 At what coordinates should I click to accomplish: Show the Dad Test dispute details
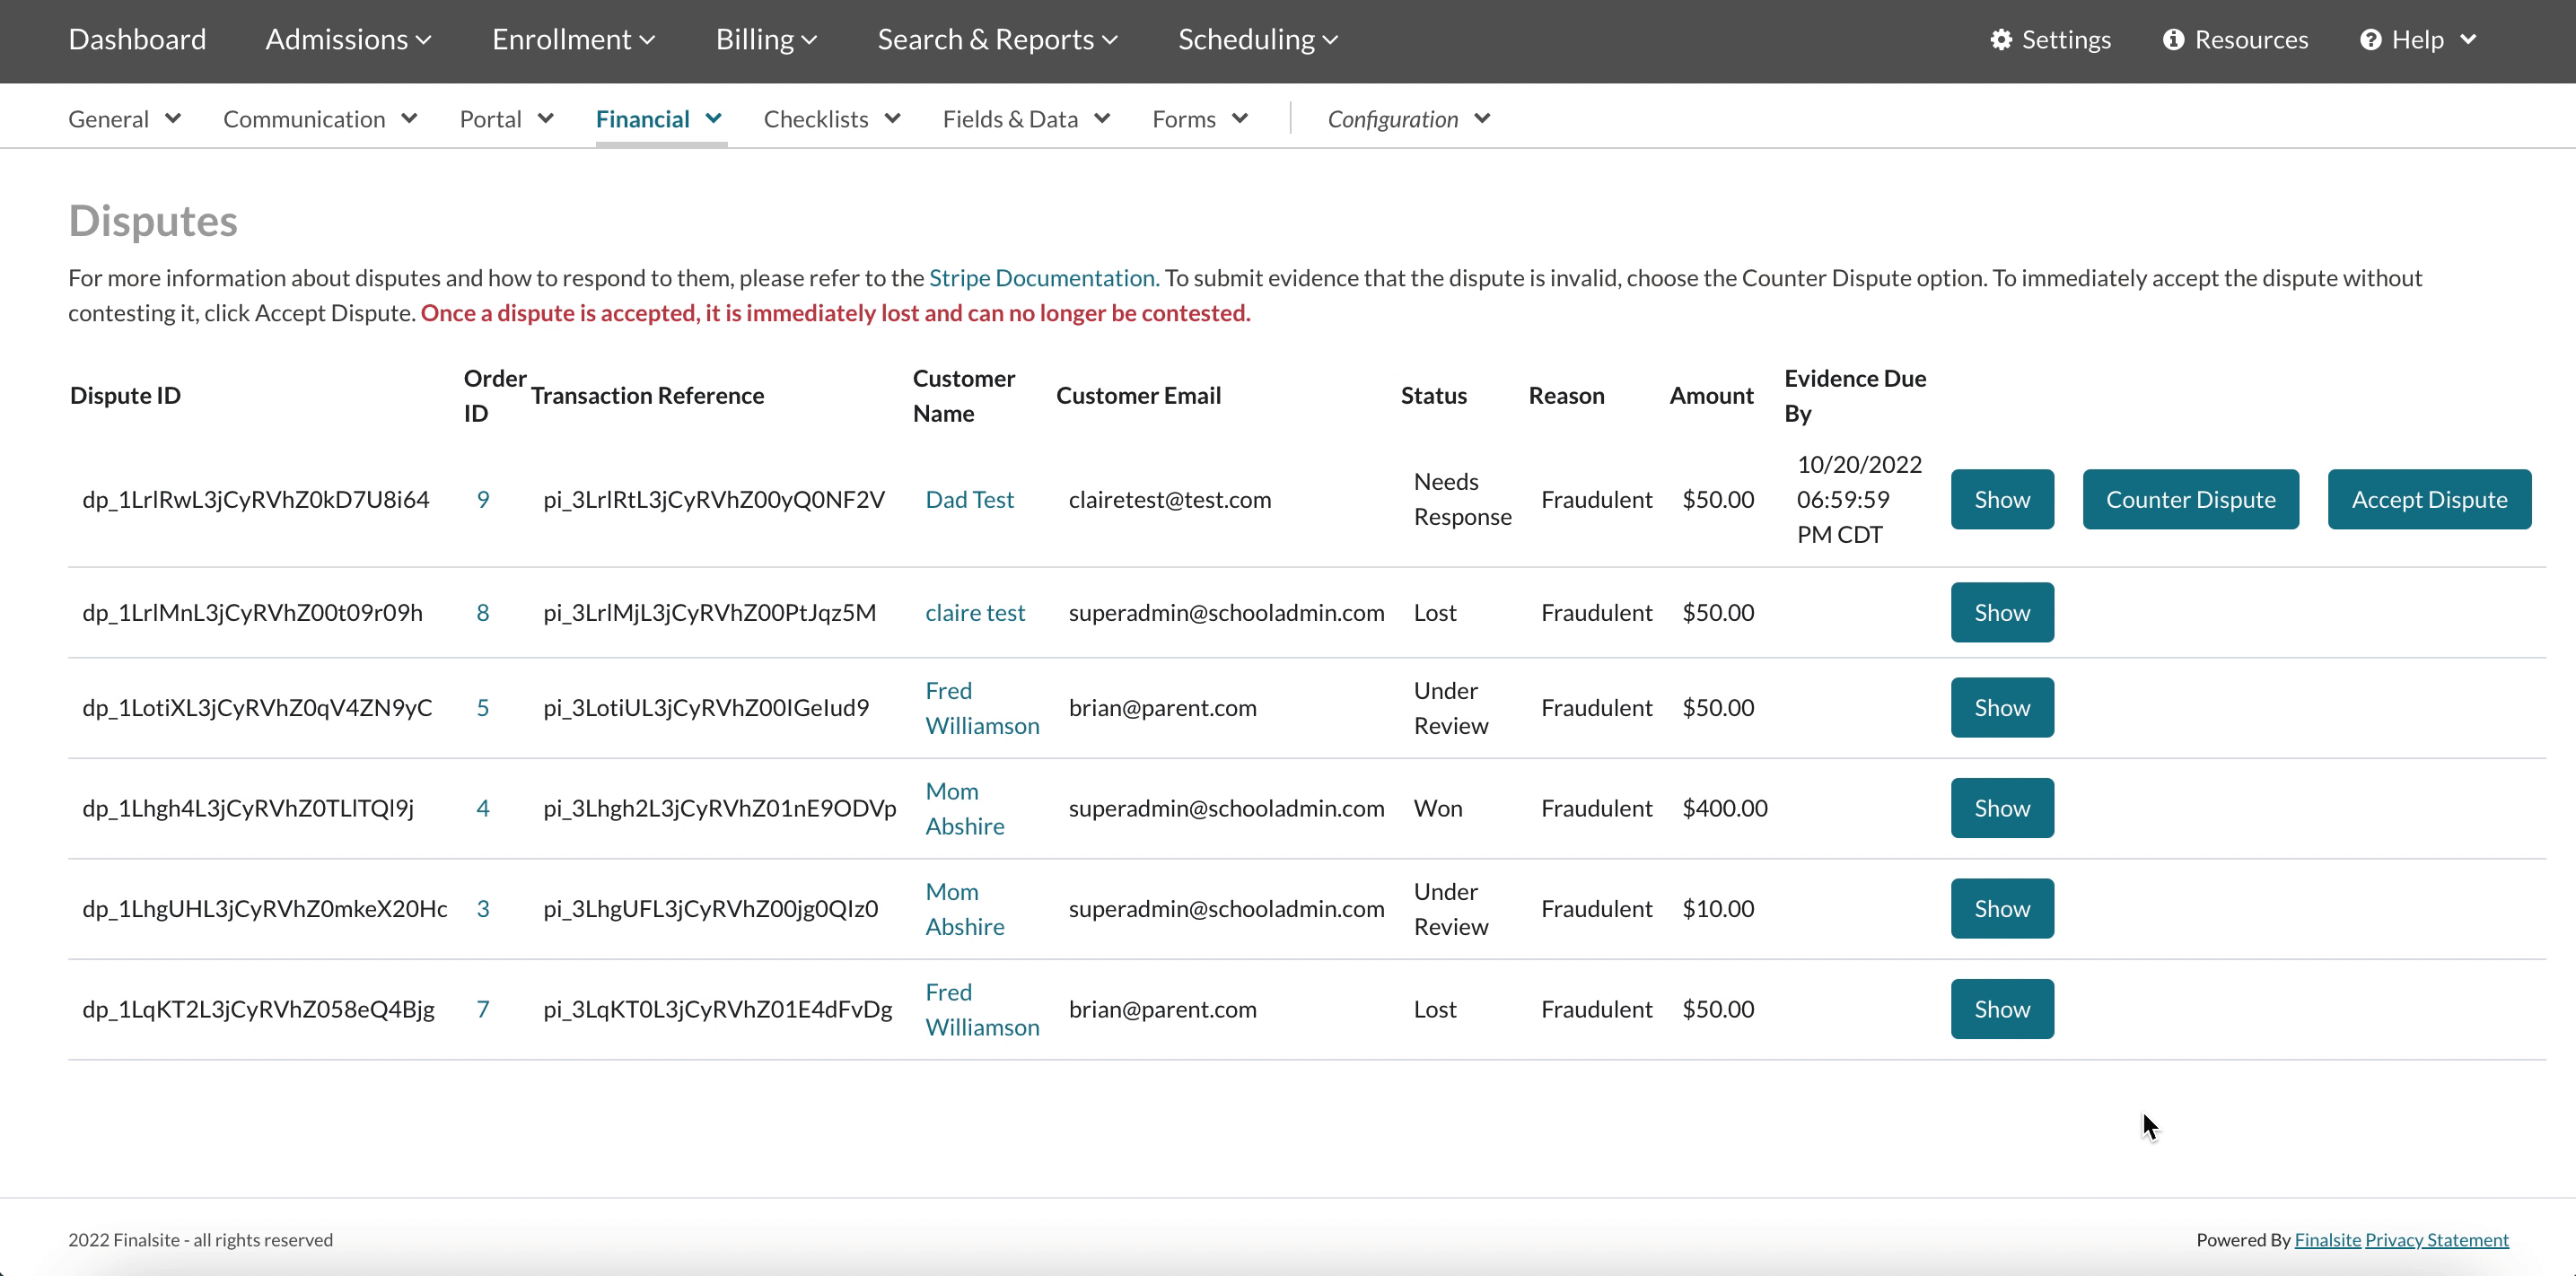[2001, 499]
